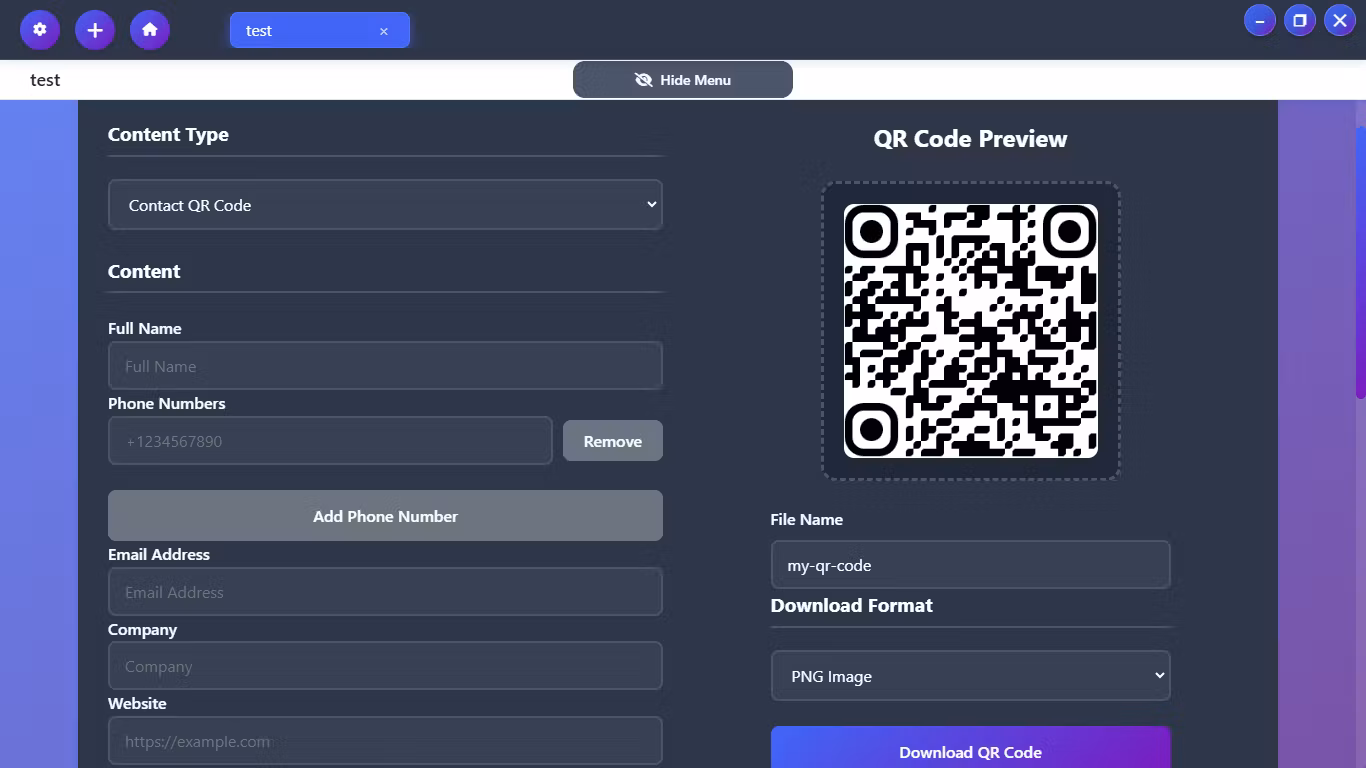Click the QR code preview image

pyautogui.click(x=971, y=331)
